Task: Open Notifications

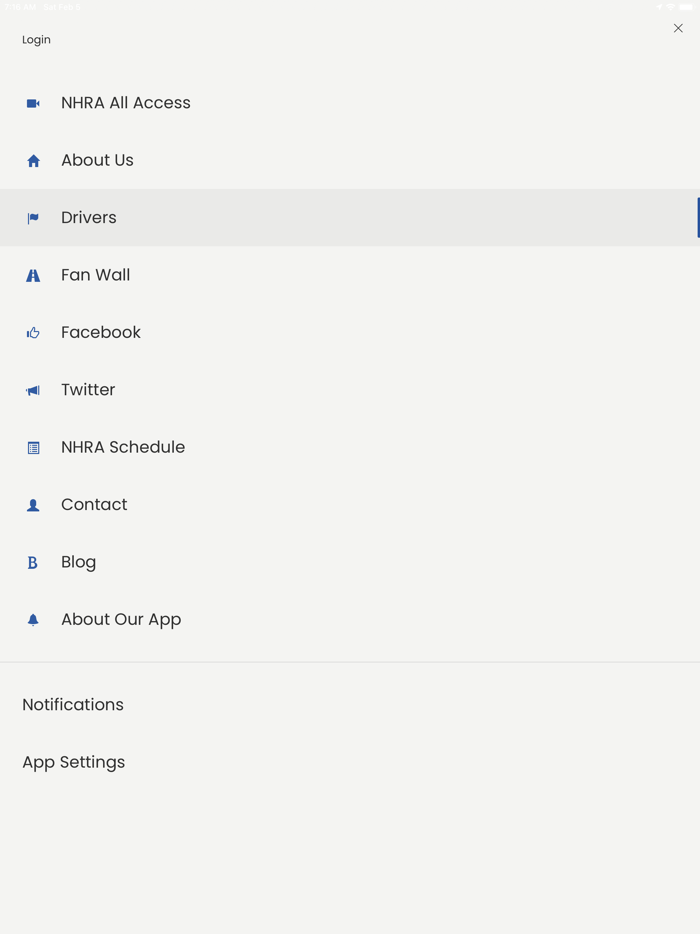Action: coord(73,705)
